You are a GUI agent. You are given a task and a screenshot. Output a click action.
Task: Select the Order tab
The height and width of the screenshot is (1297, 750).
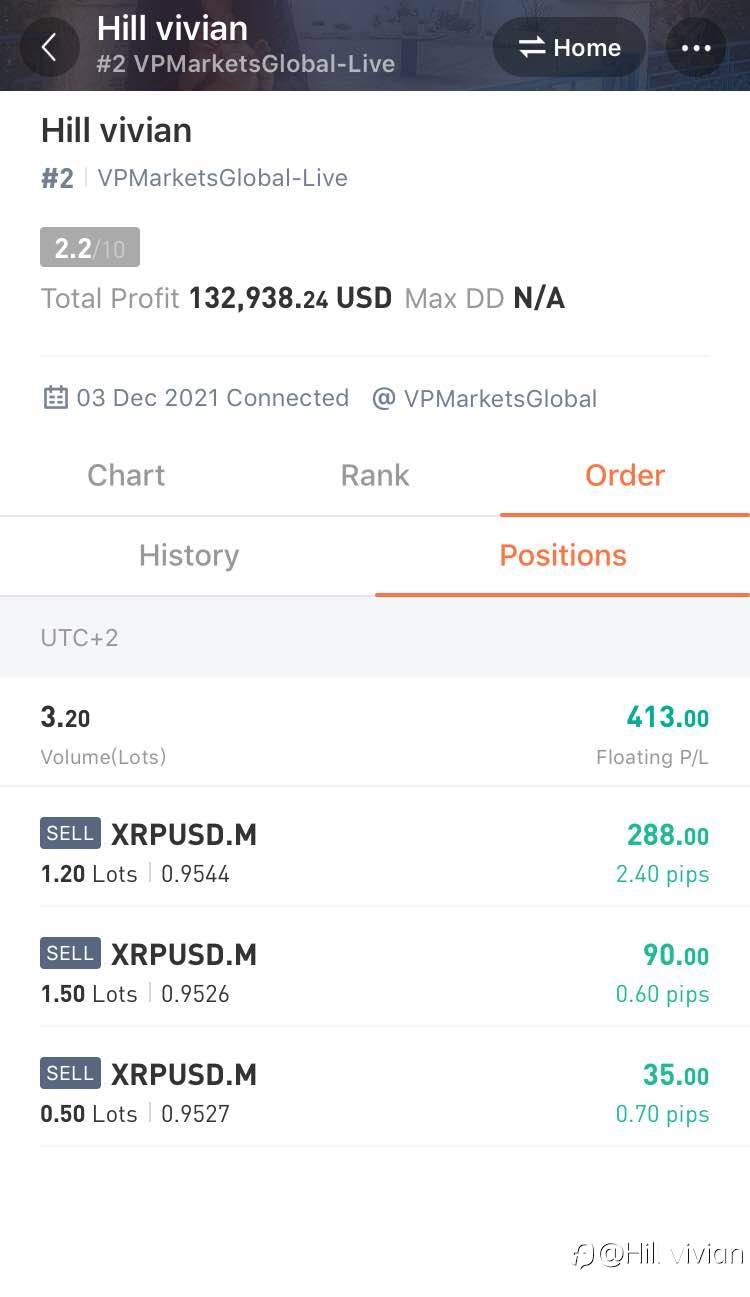[x=625, y=475]
